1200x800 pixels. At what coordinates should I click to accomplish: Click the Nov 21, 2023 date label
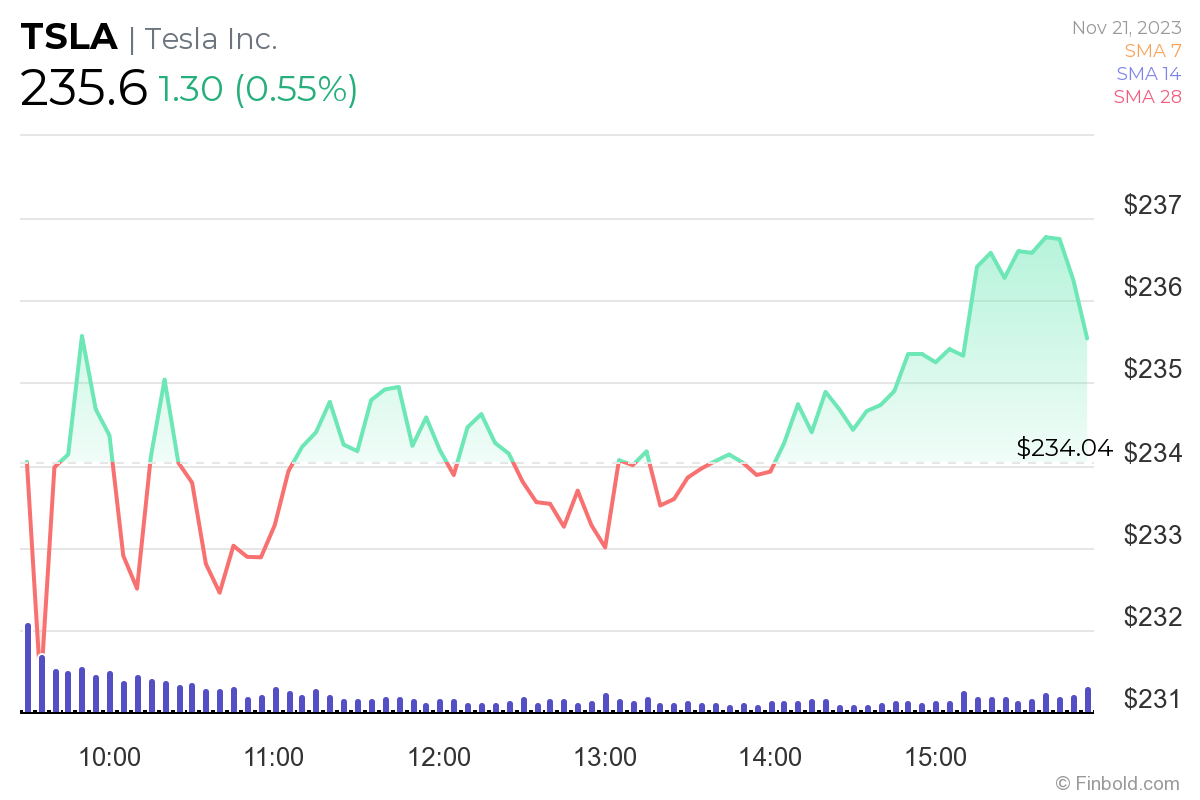coord(1126,28)
